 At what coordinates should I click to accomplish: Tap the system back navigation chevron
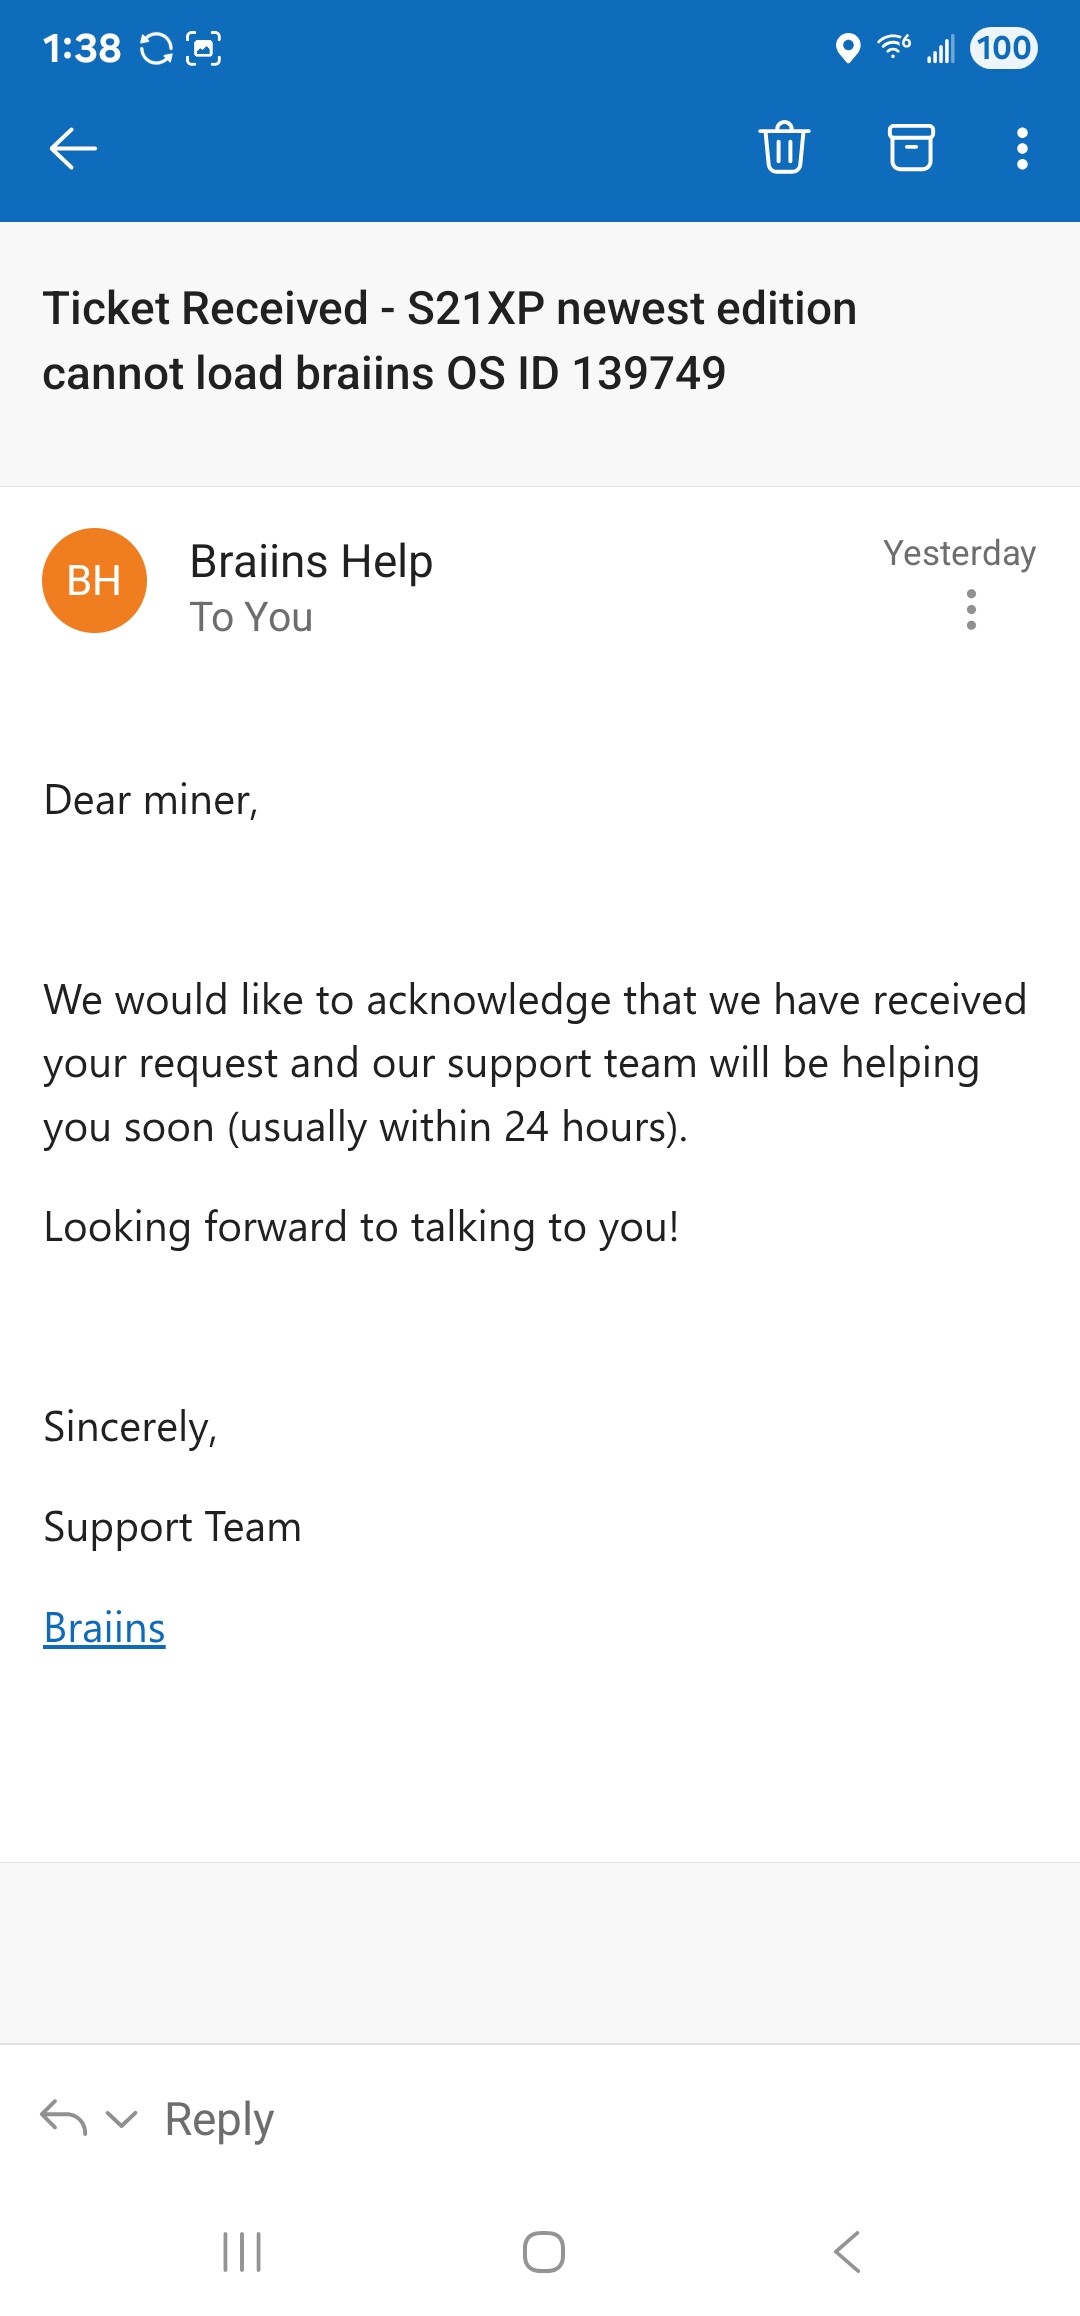coord(846,2252)
